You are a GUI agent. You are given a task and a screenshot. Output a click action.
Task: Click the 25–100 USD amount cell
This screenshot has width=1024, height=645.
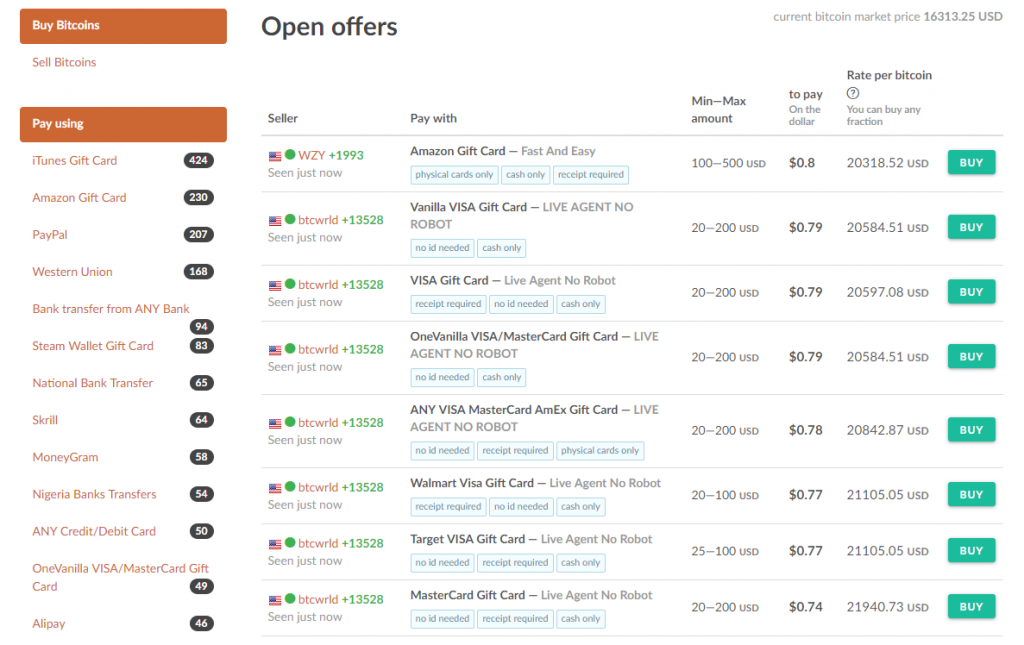click(x=725, y=551)
